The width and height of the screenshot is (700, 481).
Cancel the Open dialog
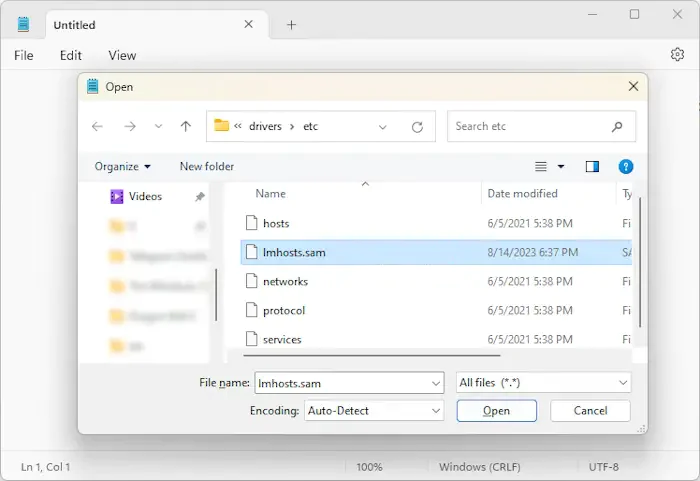pos(590,410)
